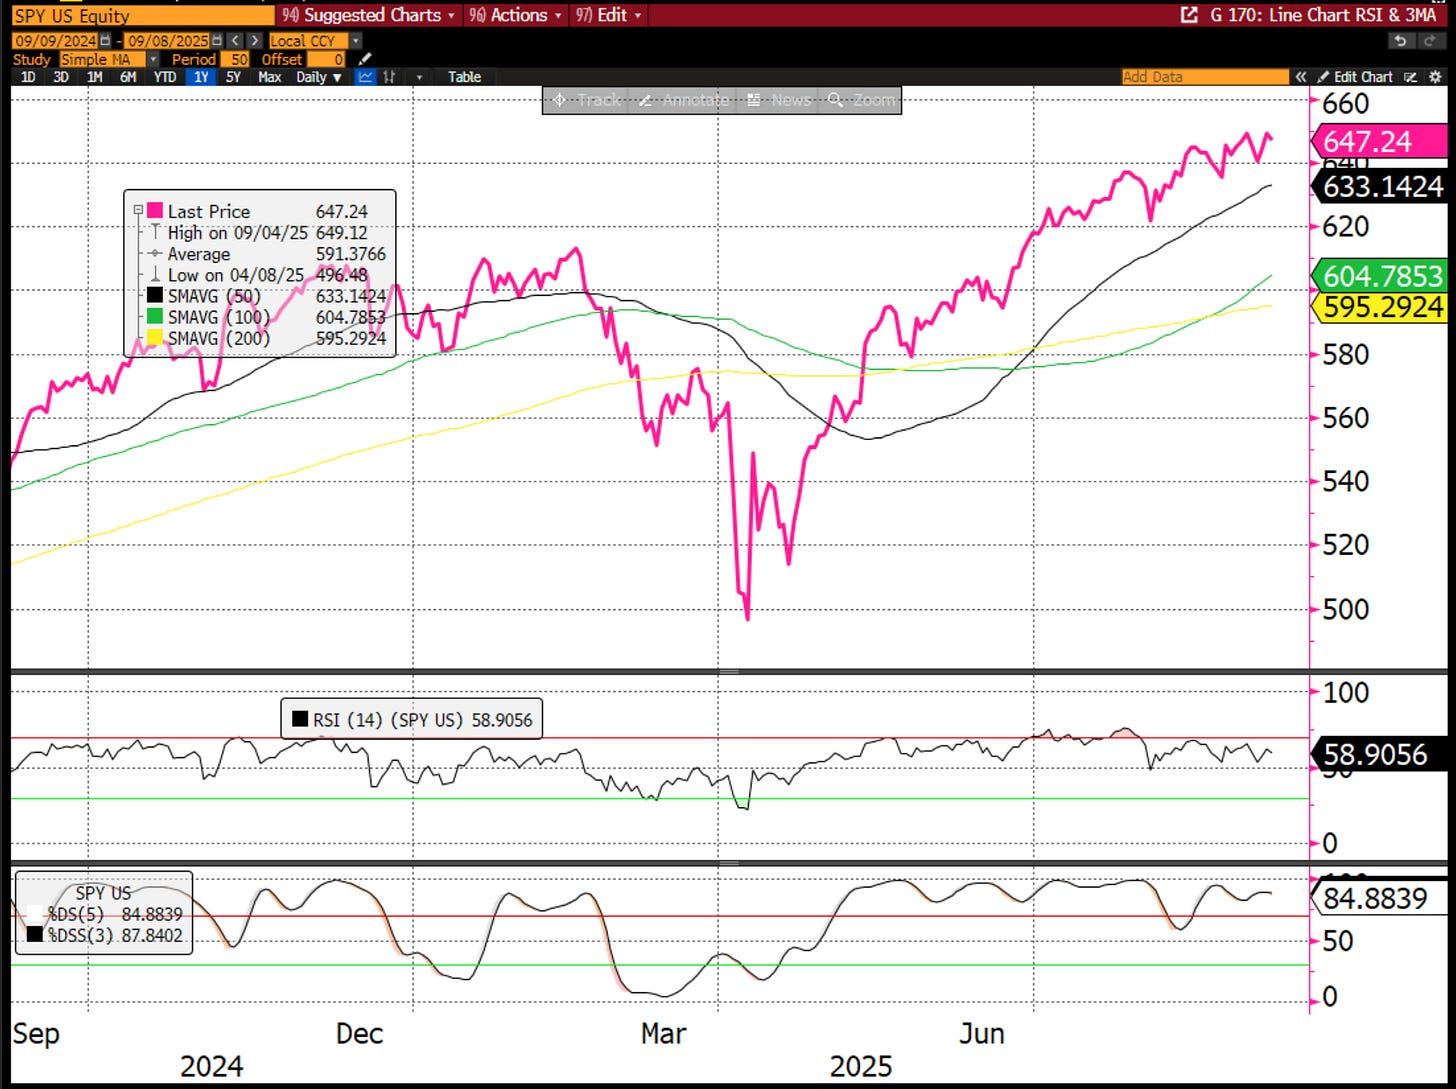
Task: Collapse the Last Price legend tree
Action: (138, 211)
